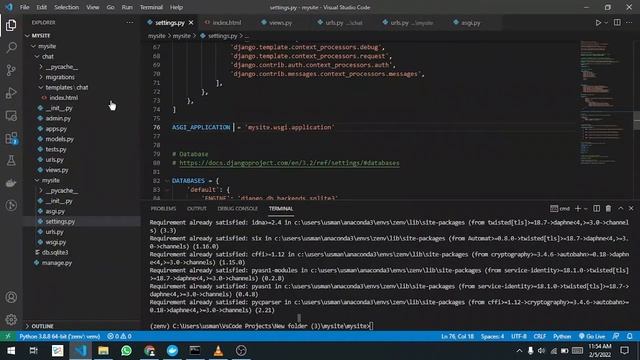Open the Django databases docs link

(289, 163)
